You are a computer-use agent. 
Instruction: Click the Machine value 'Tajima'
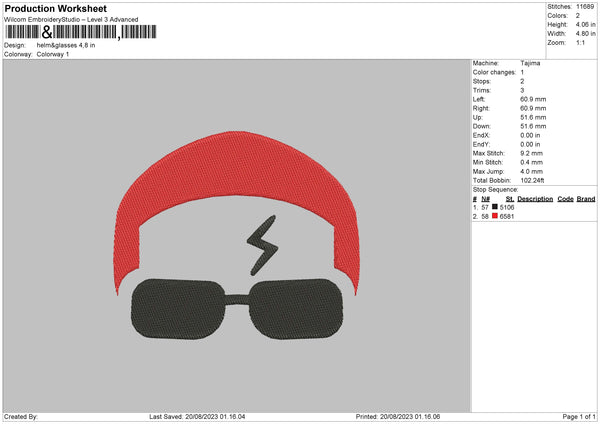pyautogui.click(x=530, y=63)
